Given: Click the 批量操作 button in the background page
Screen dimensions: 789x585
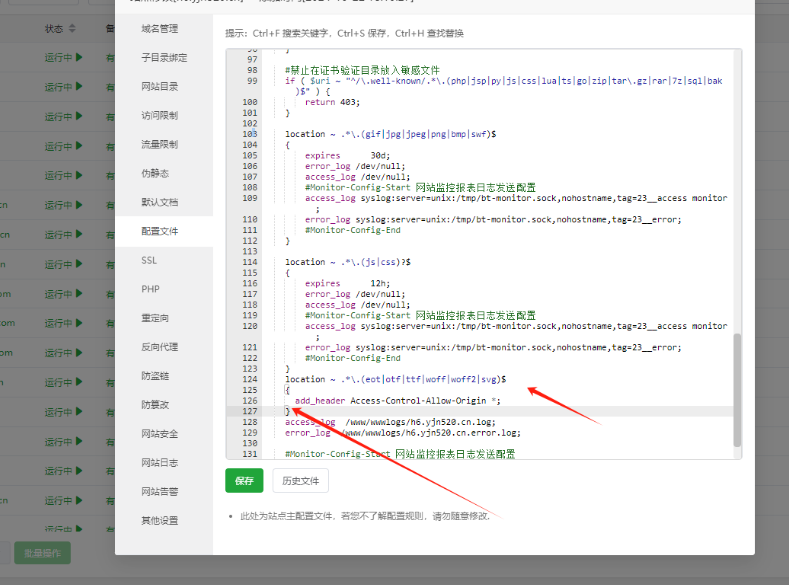Looking at the screenshot, I should [42, 553].
